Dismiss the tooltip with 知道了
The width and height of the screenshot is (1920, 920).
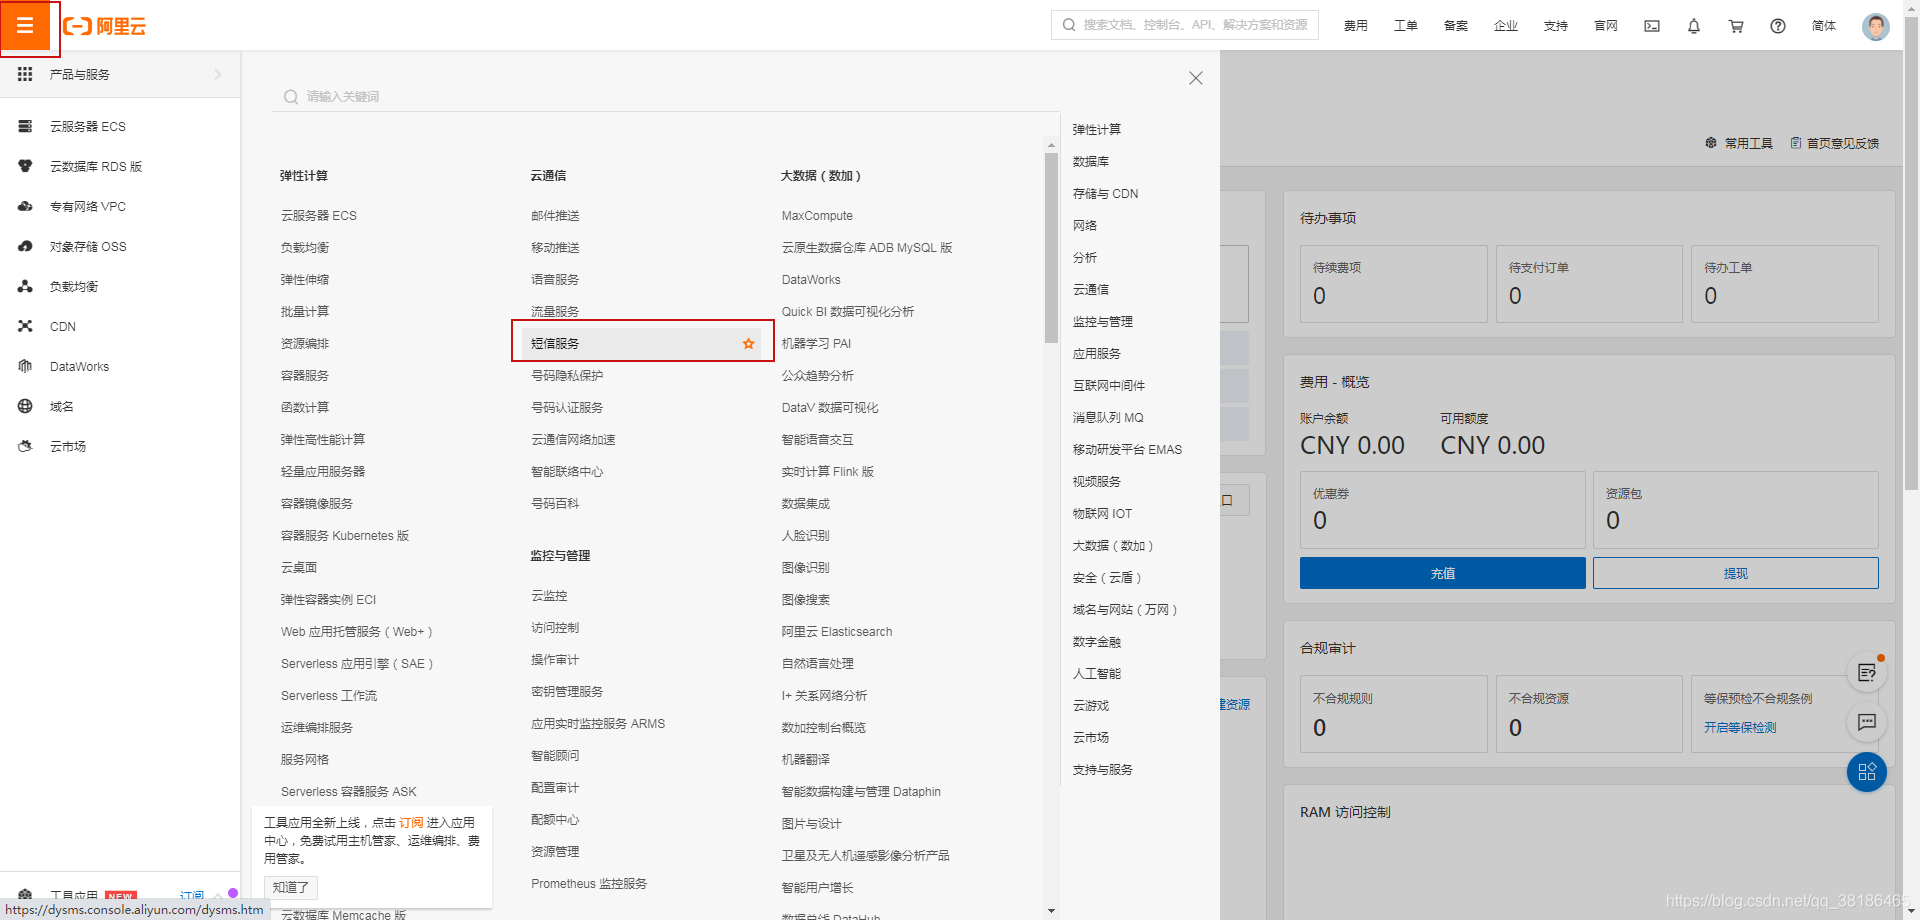point(290,886)
